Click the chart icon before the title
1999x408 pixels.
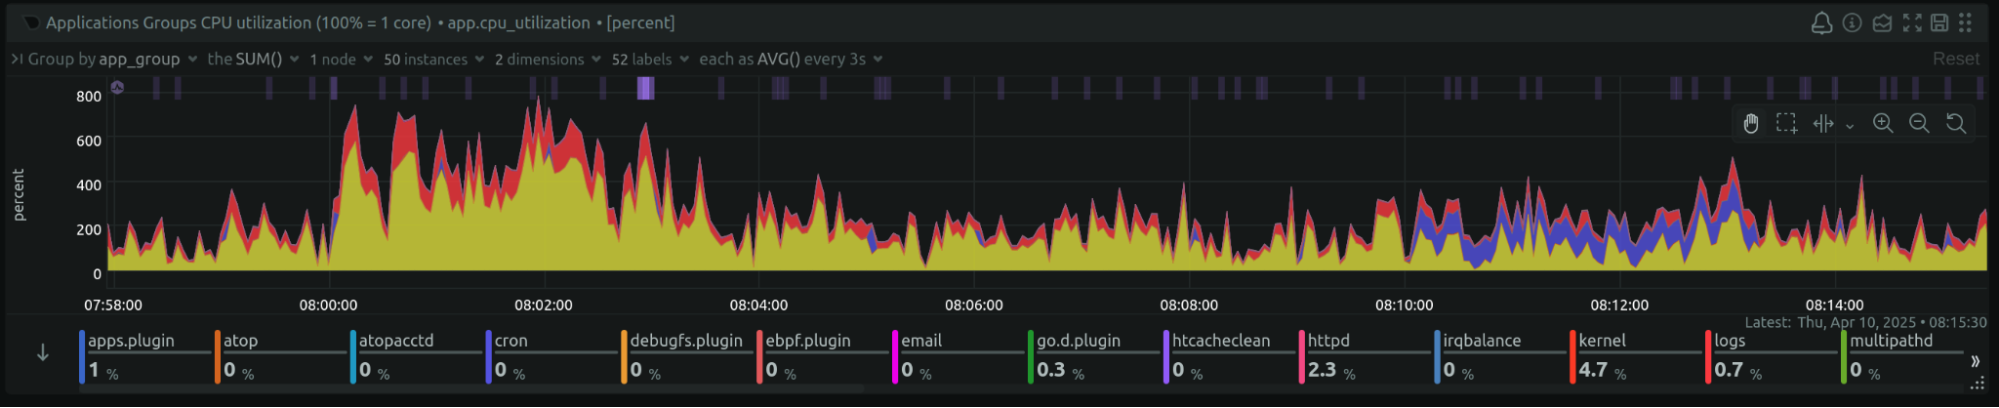tap(32, 23)
